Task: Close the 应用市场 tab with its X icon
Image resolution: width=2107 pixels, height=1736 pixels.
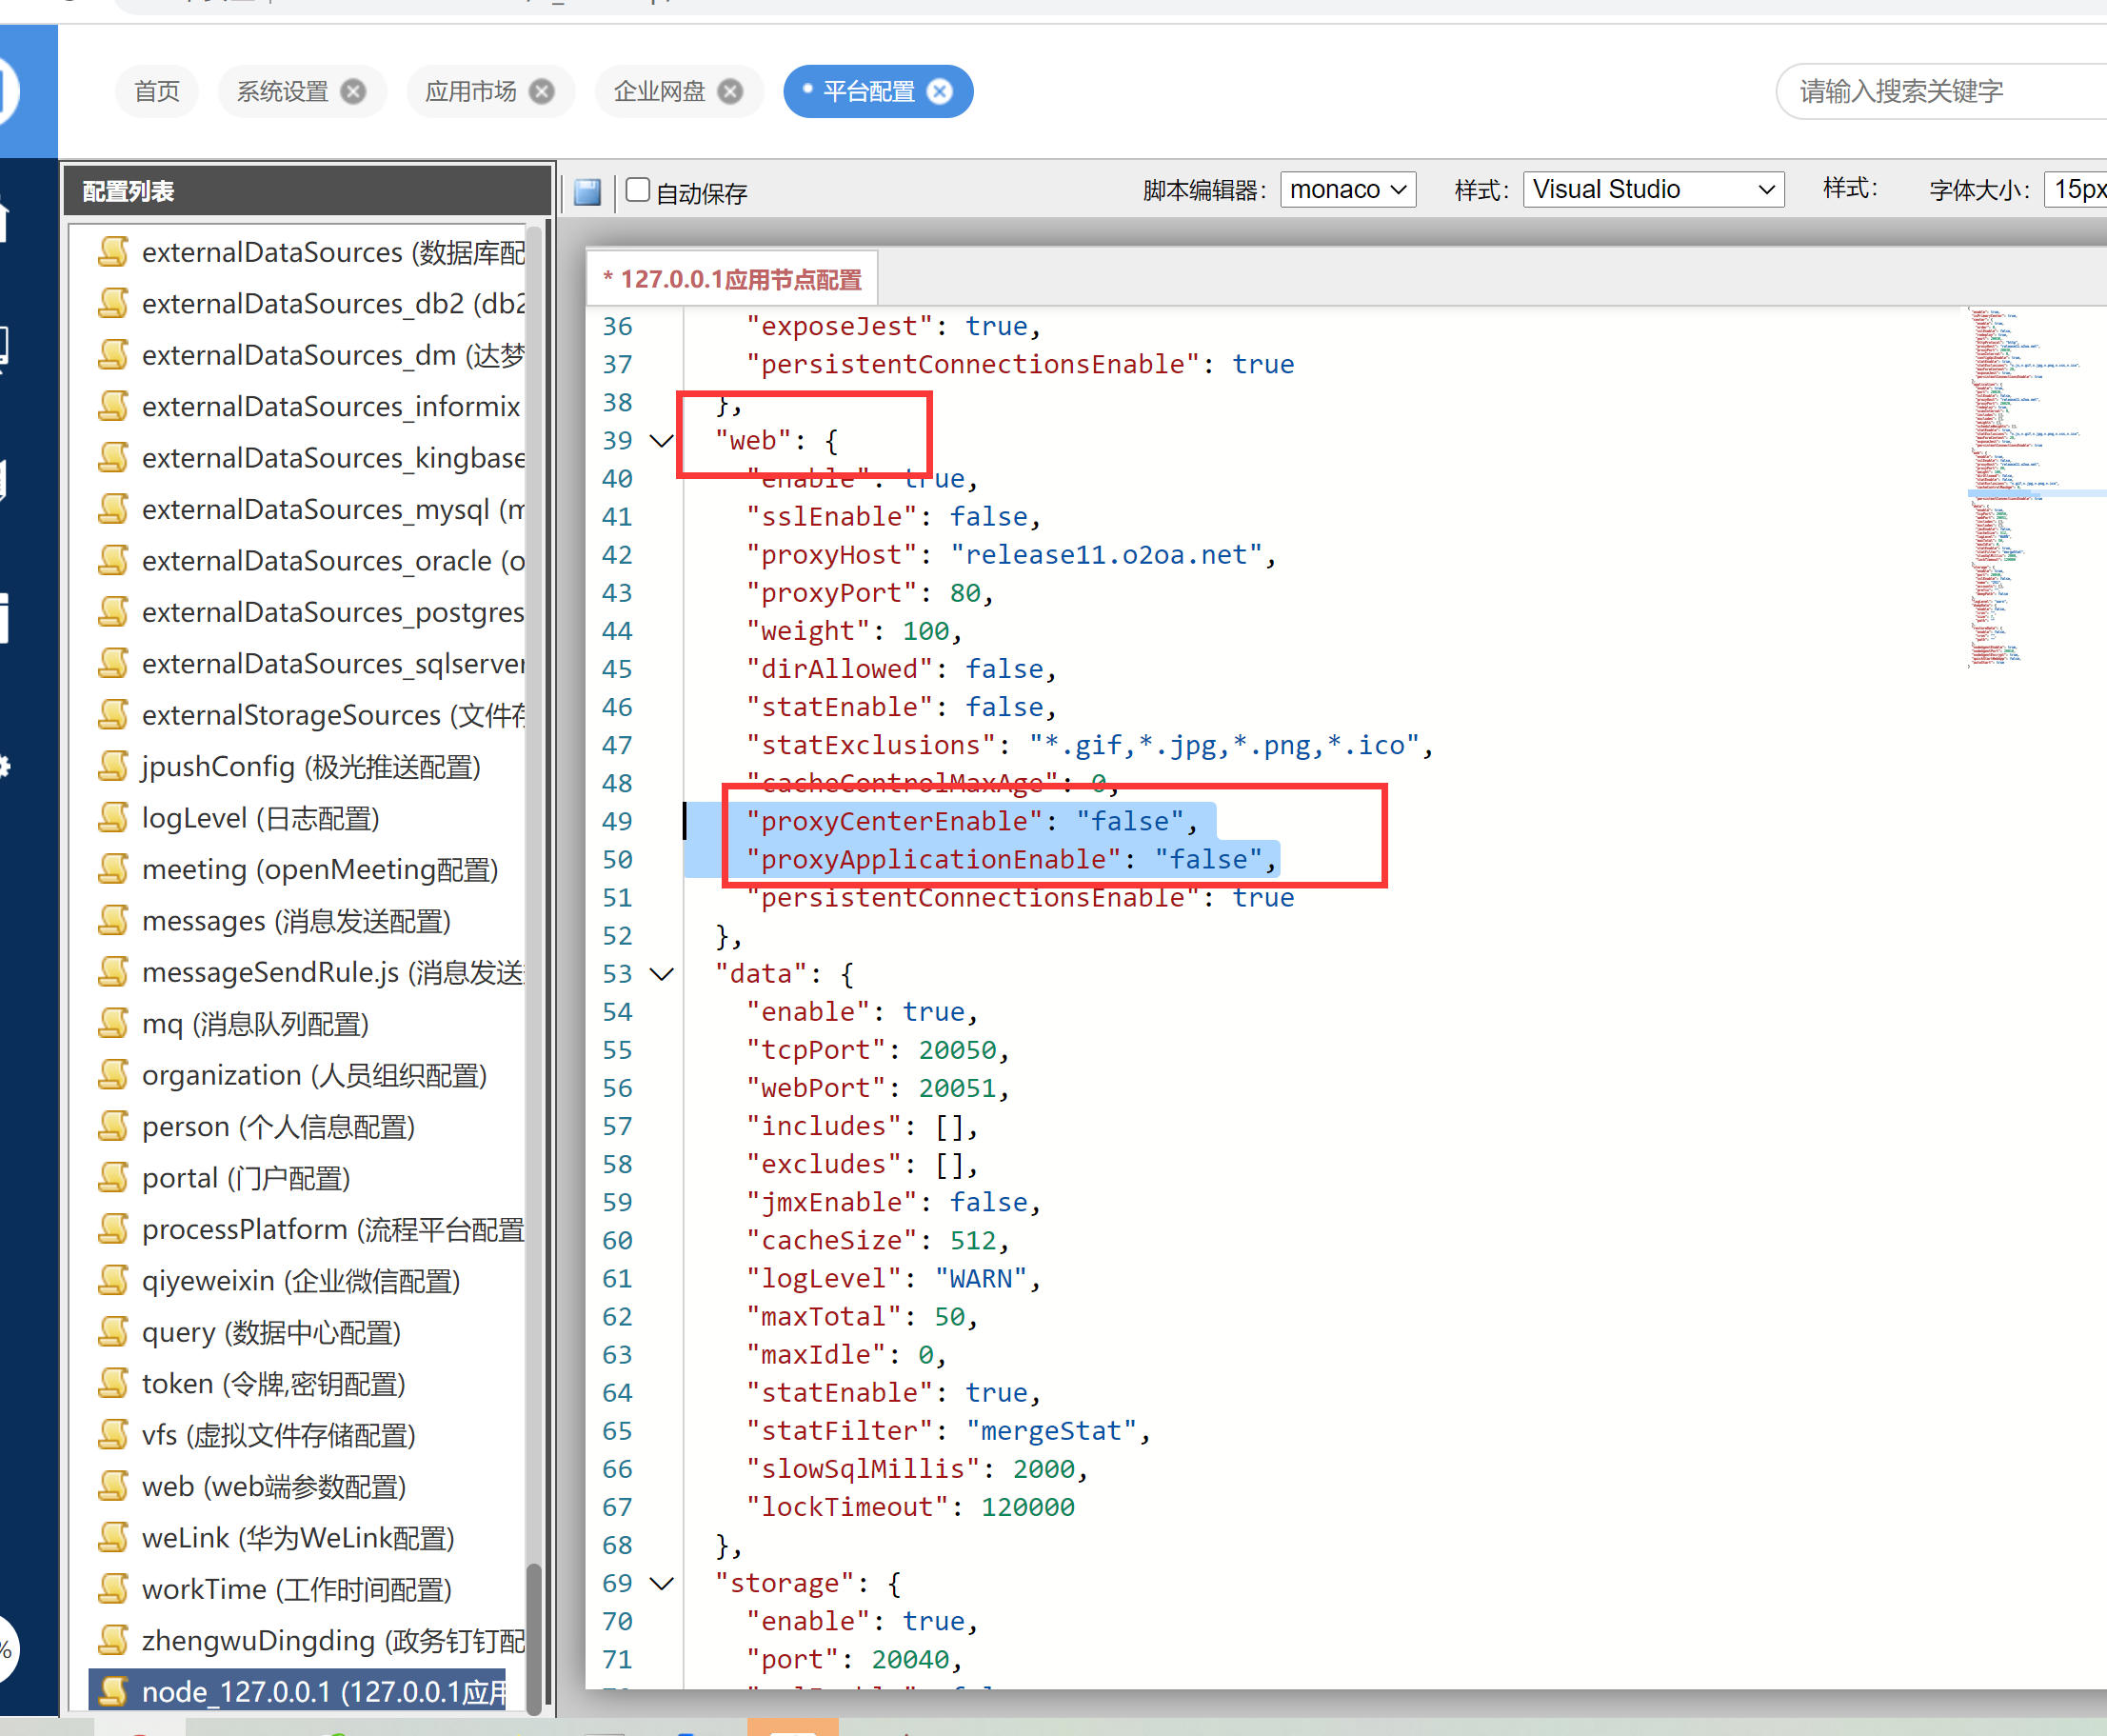Action: pyautogui.click(x=542, y=92)
